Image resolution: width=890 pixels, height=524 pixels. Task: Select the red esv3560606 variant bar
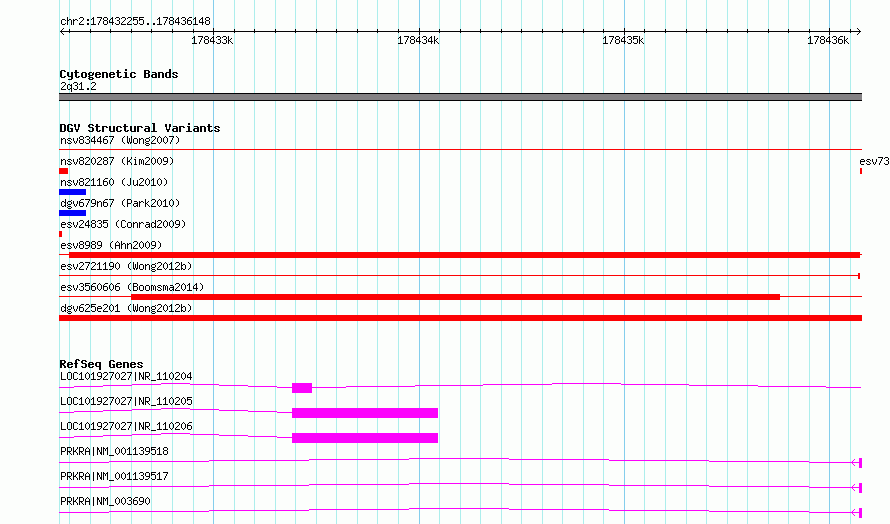455,297
